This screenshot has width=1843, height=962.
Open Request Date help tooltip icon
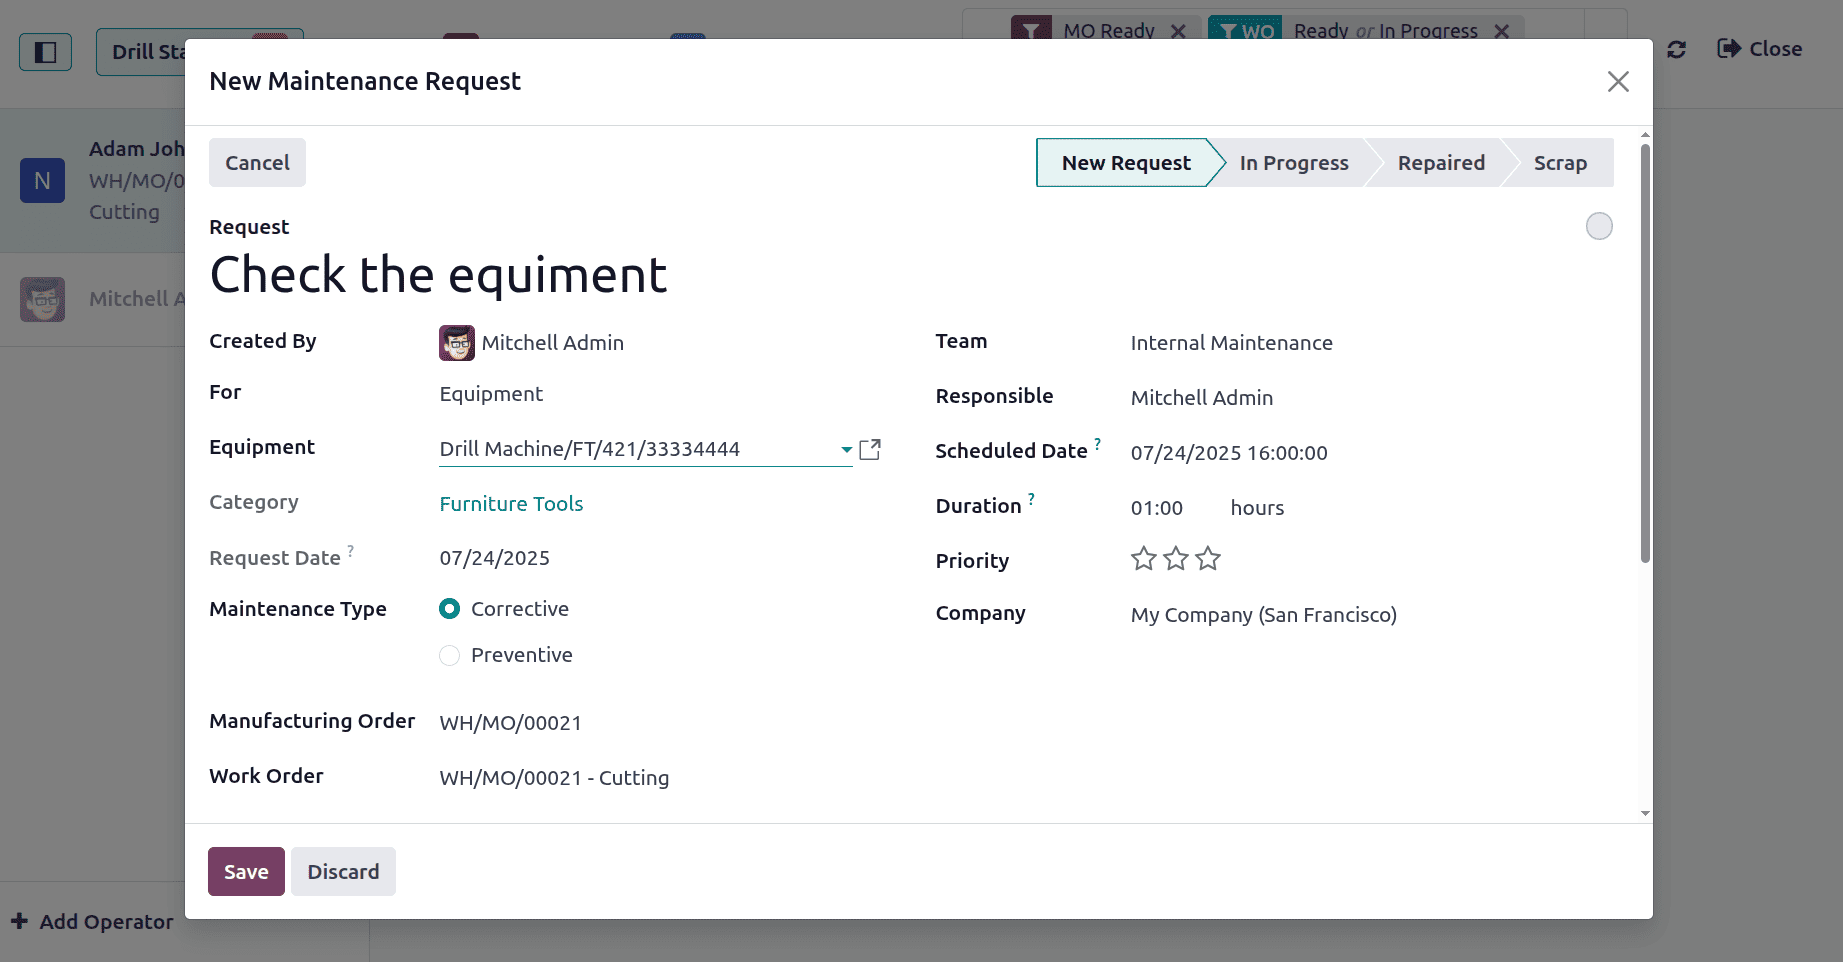[350, 550]
